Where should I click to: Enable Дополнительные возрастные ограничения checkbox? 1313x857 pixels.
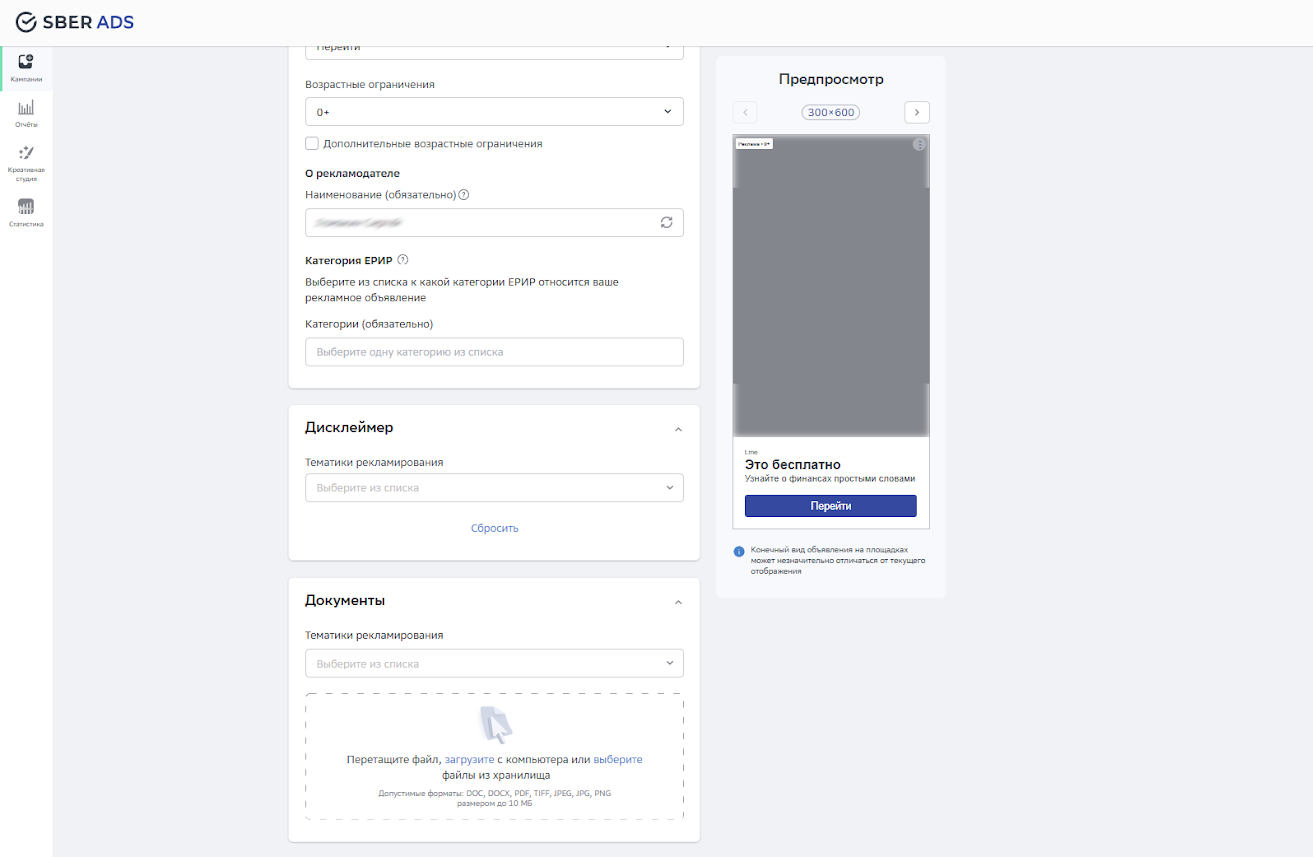(311, 143)
